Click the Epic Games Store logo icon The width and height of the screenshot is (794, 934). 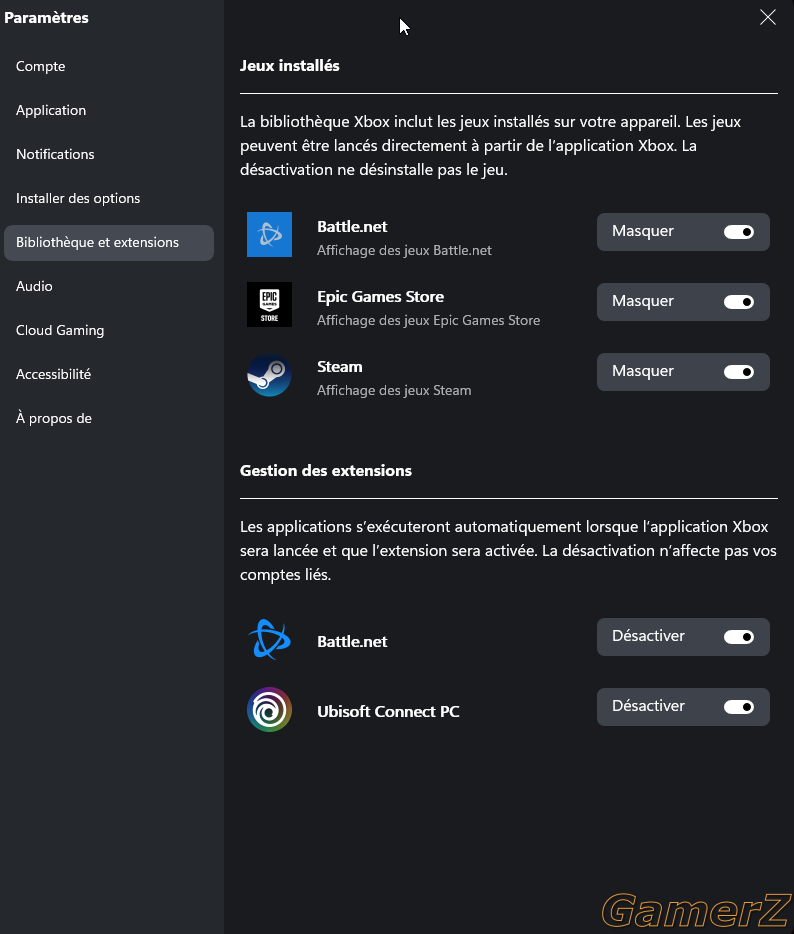pyautogui.click(x=269, y=304)
